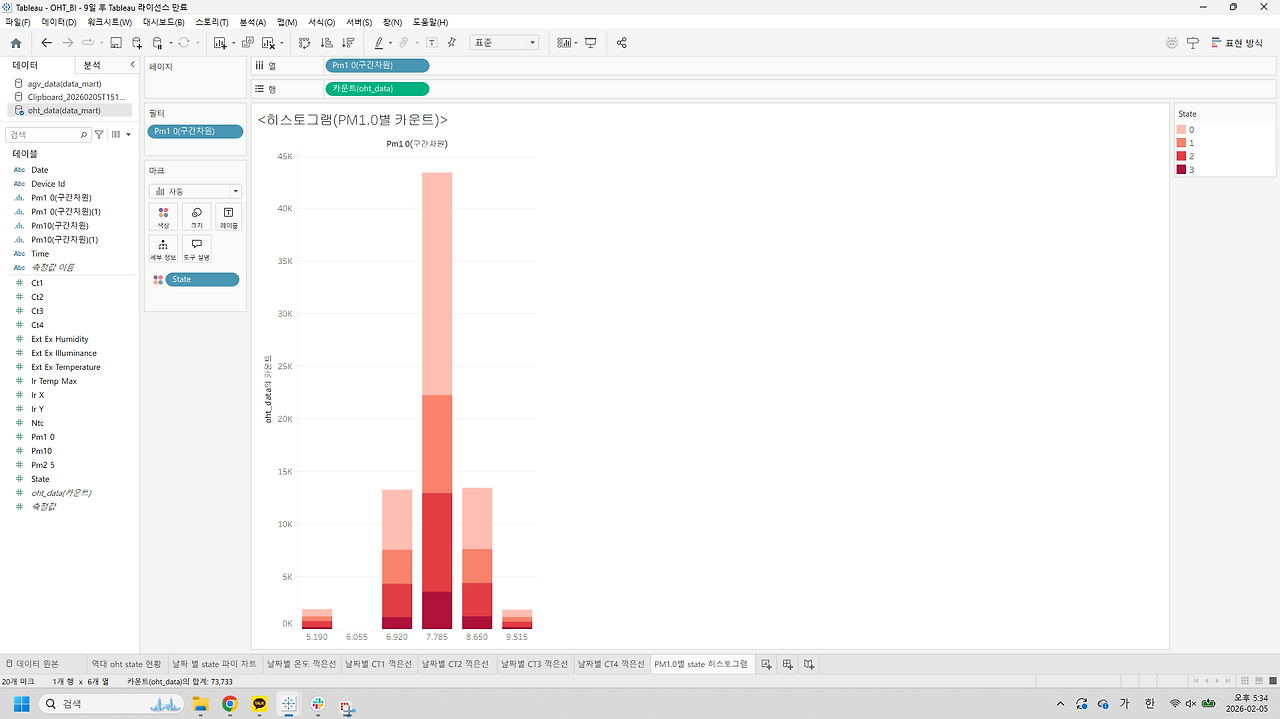Select Pm1 0(구간차원) pill on filters shelf

click(195, 131)
